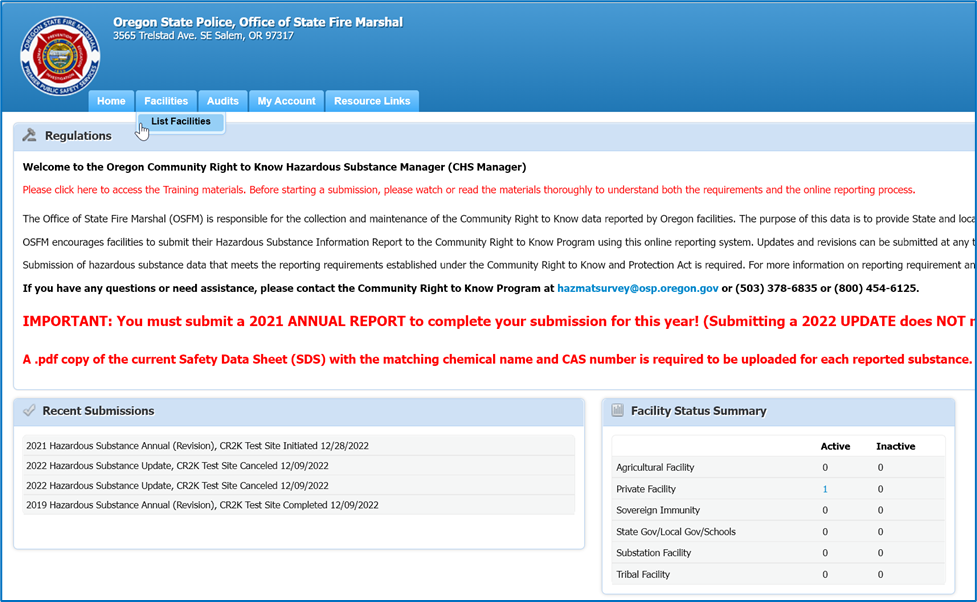Screen dimensions: 977x602
Task: Click the IMPORTANT 2021 Annual Report notice
Action: [x=498, y=322]
